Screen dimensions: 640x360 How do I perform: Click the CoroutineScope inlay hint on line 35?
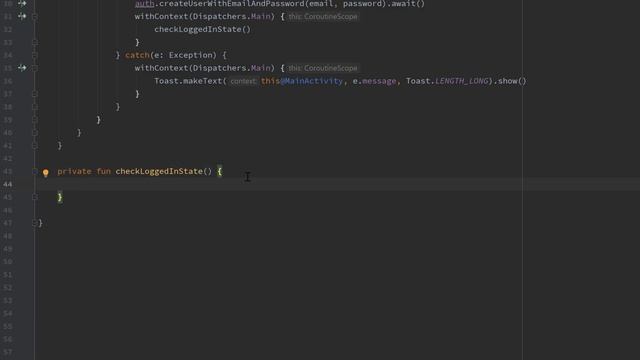tap(323, 68)
